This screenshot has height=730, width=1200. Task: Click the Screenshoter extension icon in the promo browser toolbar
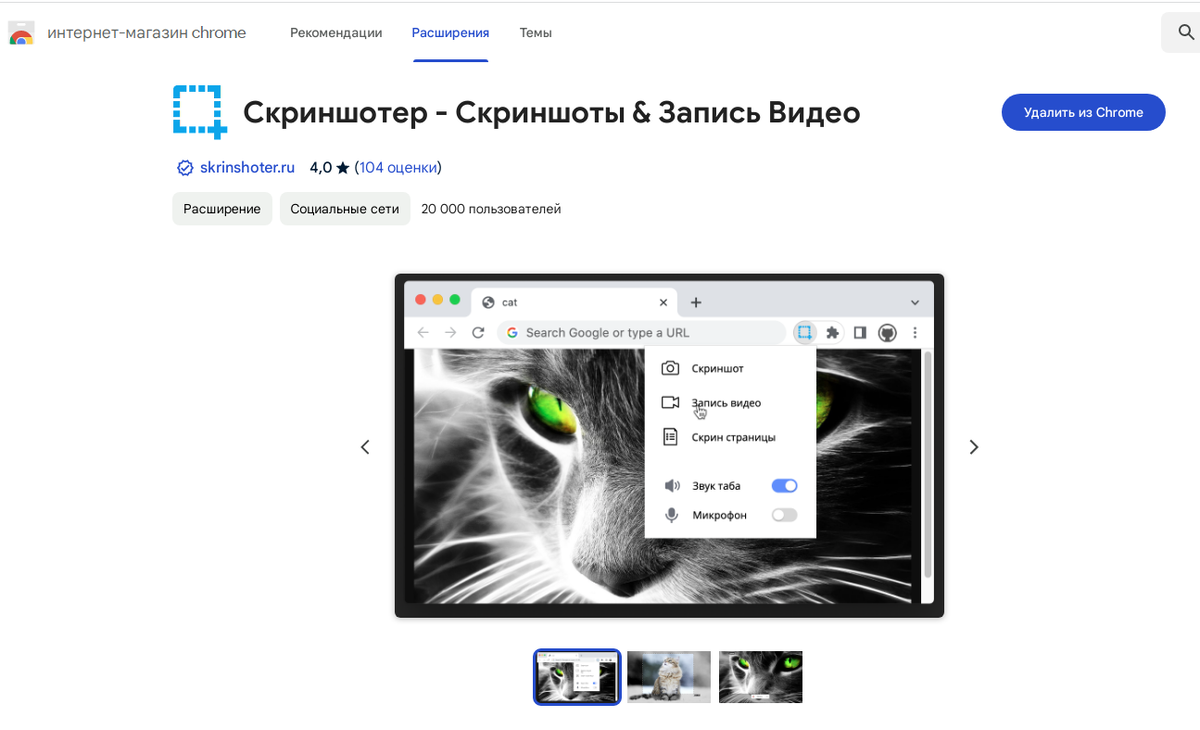pyautogui.click(x=804, y=332)
